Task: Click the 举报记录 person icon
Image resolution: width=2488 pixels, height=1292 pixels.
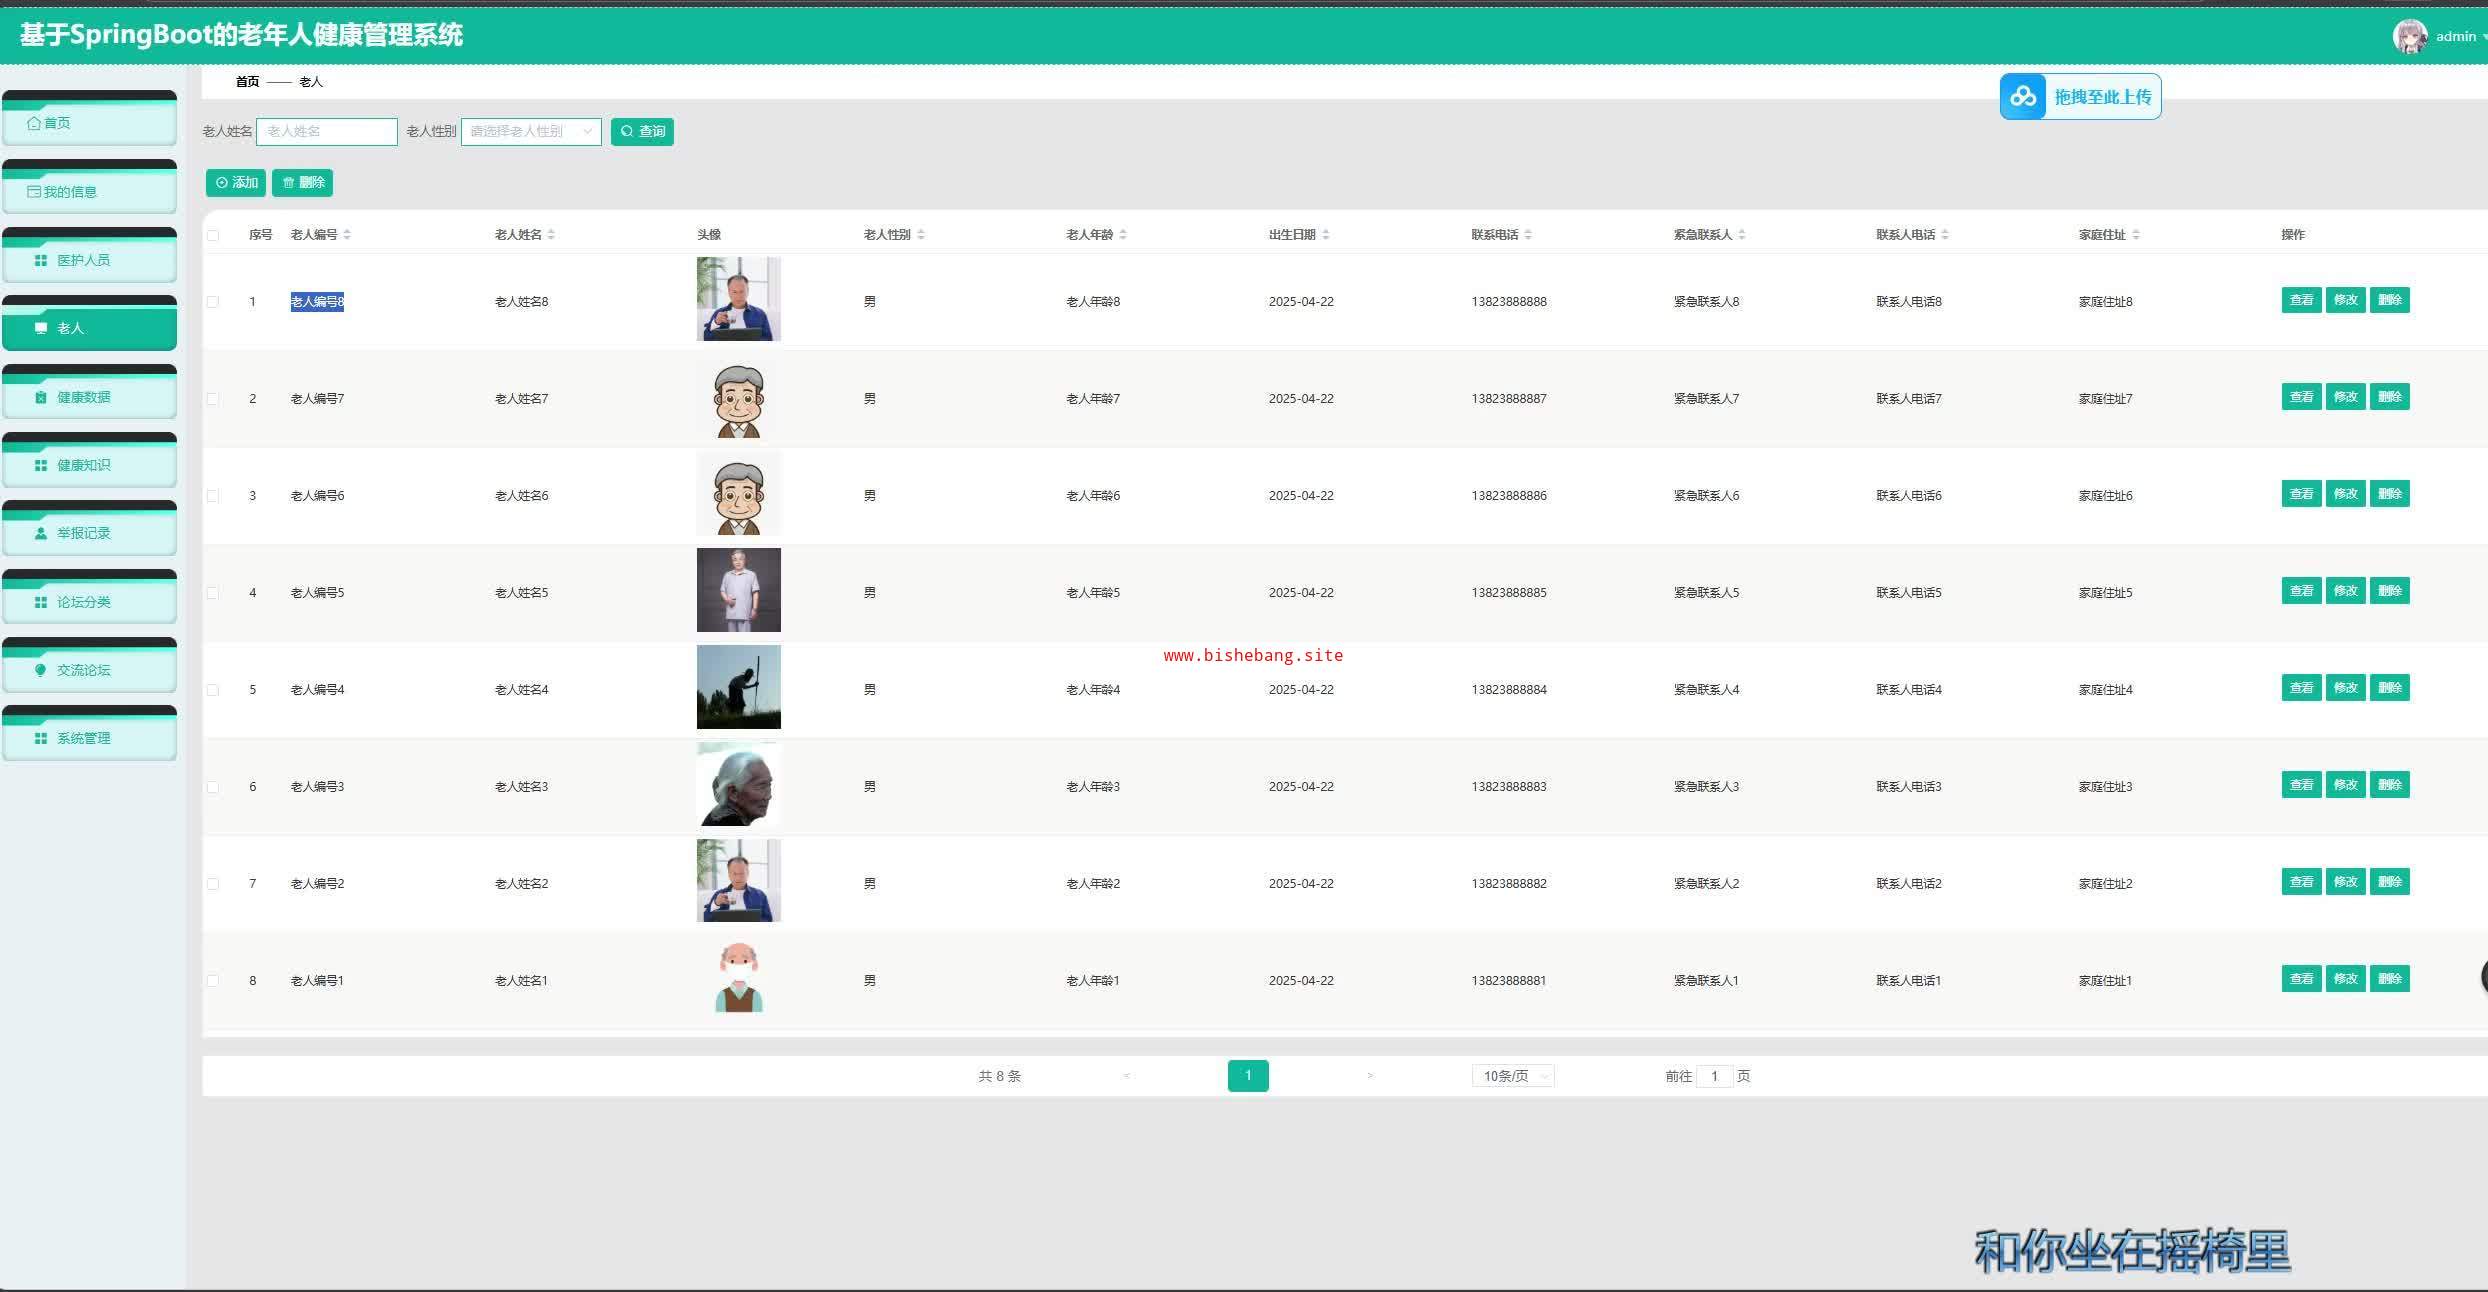Action: point(41,533)
